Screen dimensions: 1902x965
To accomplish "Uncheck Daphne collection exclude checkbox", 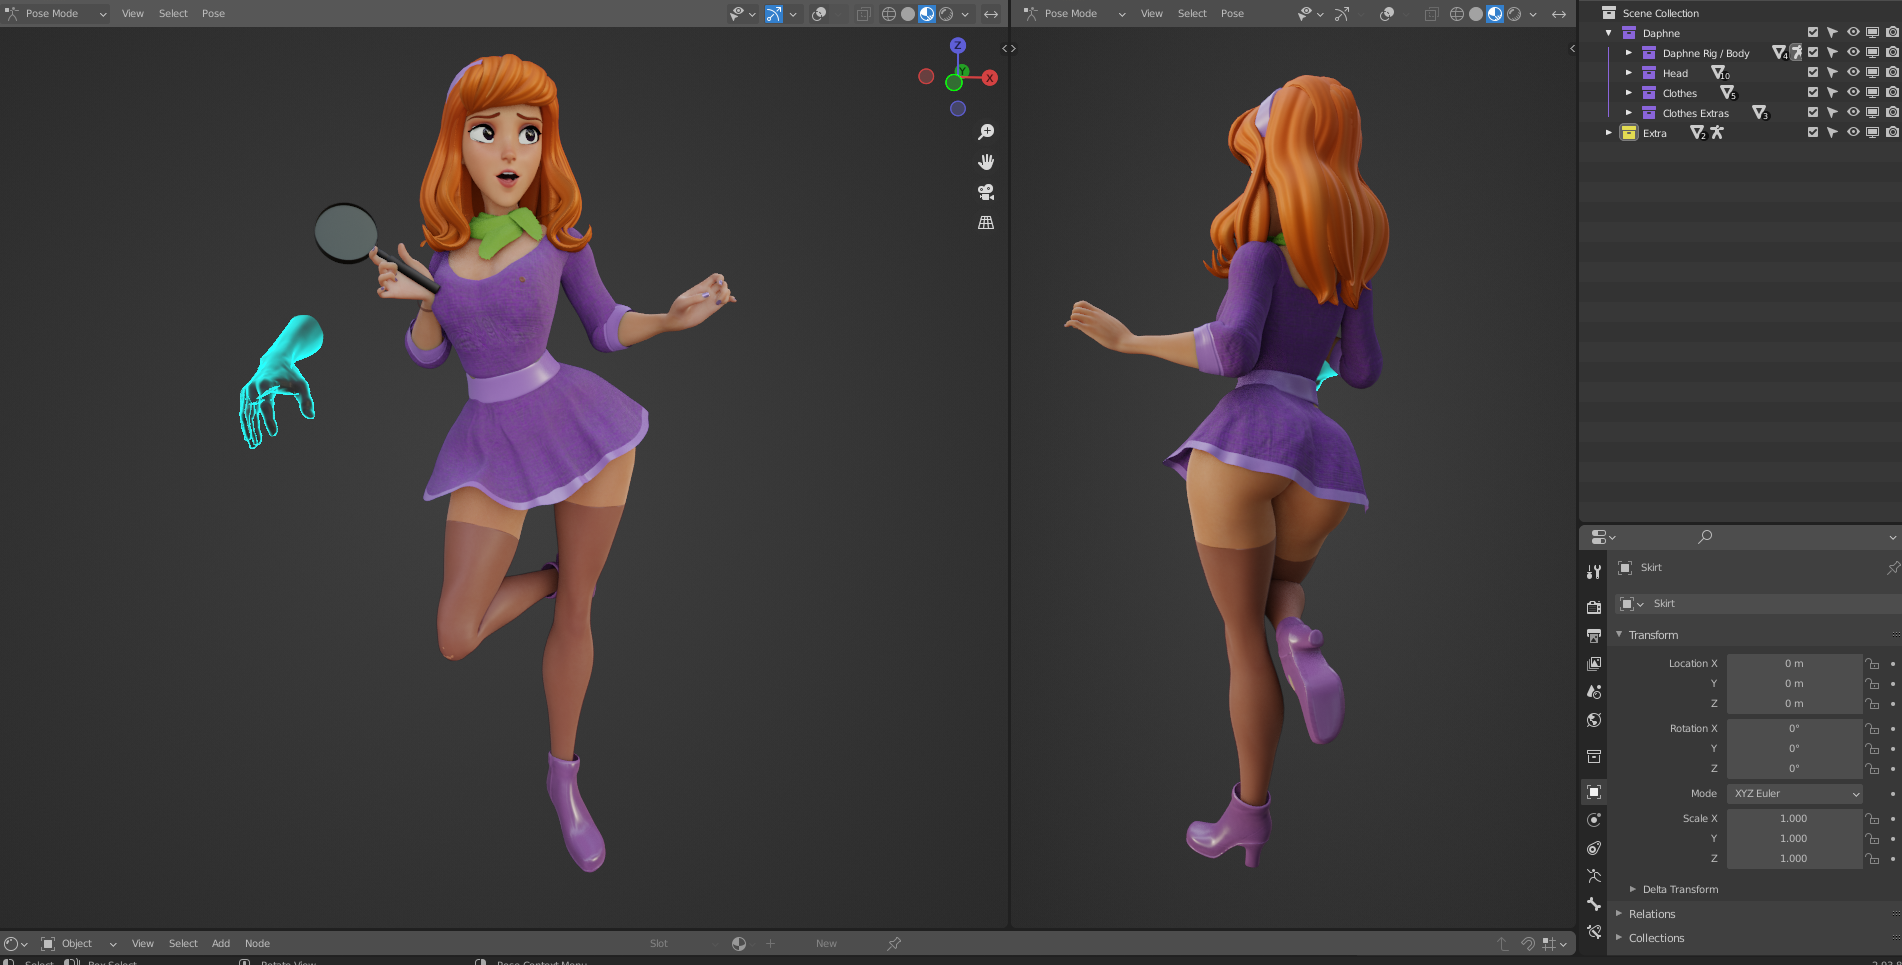I will click(x=1813, y=33).
